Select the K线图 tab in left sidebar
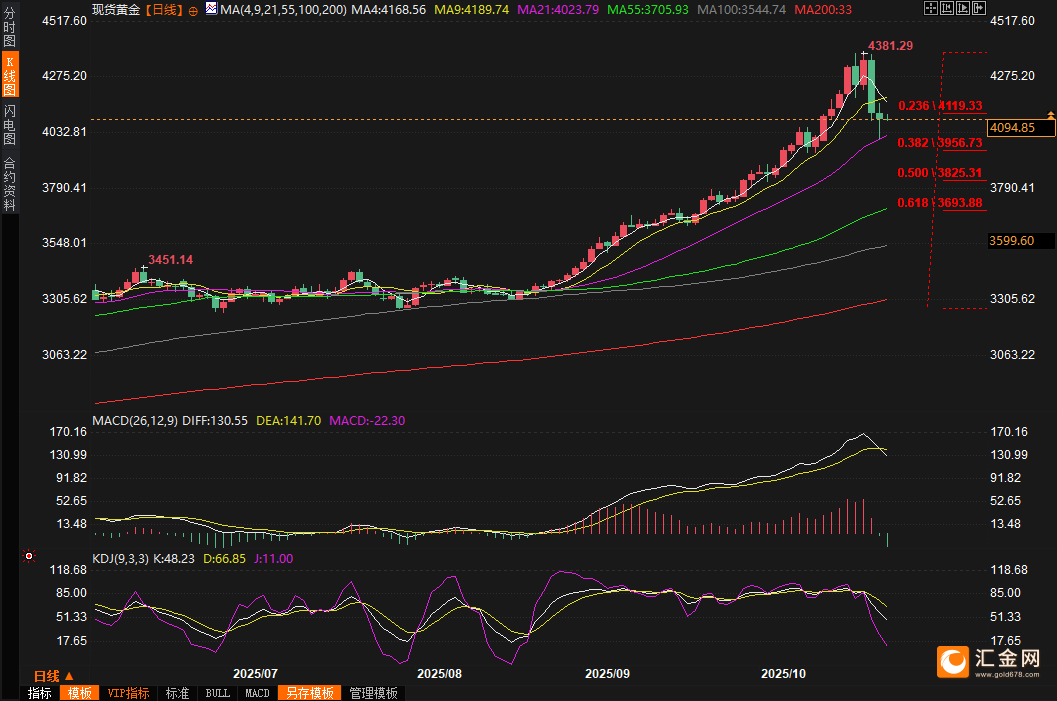The height and width of the screenshot is (701, 1057). [x=9, y=75]
